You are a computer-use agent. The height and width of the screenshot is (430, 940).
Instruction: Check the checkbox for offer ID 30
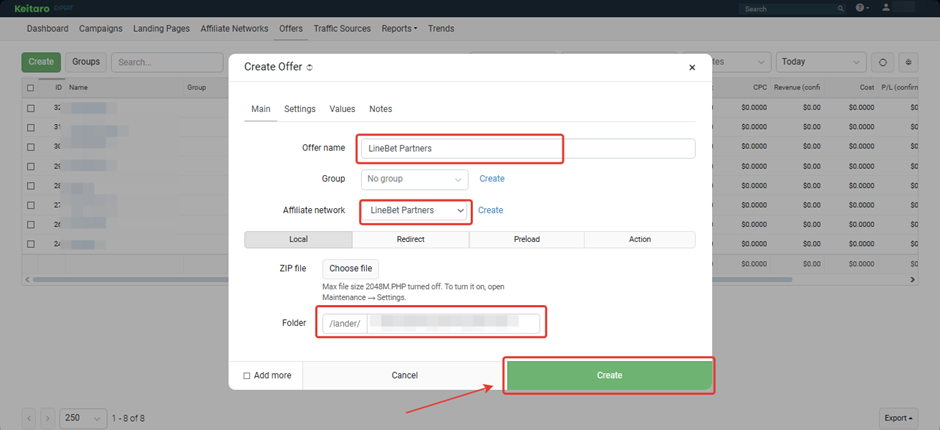pos(31,146)
